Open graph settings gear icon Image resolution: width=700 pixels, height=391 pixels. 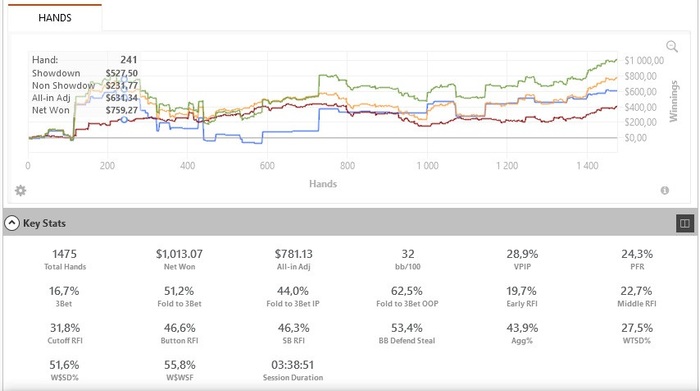21,191
